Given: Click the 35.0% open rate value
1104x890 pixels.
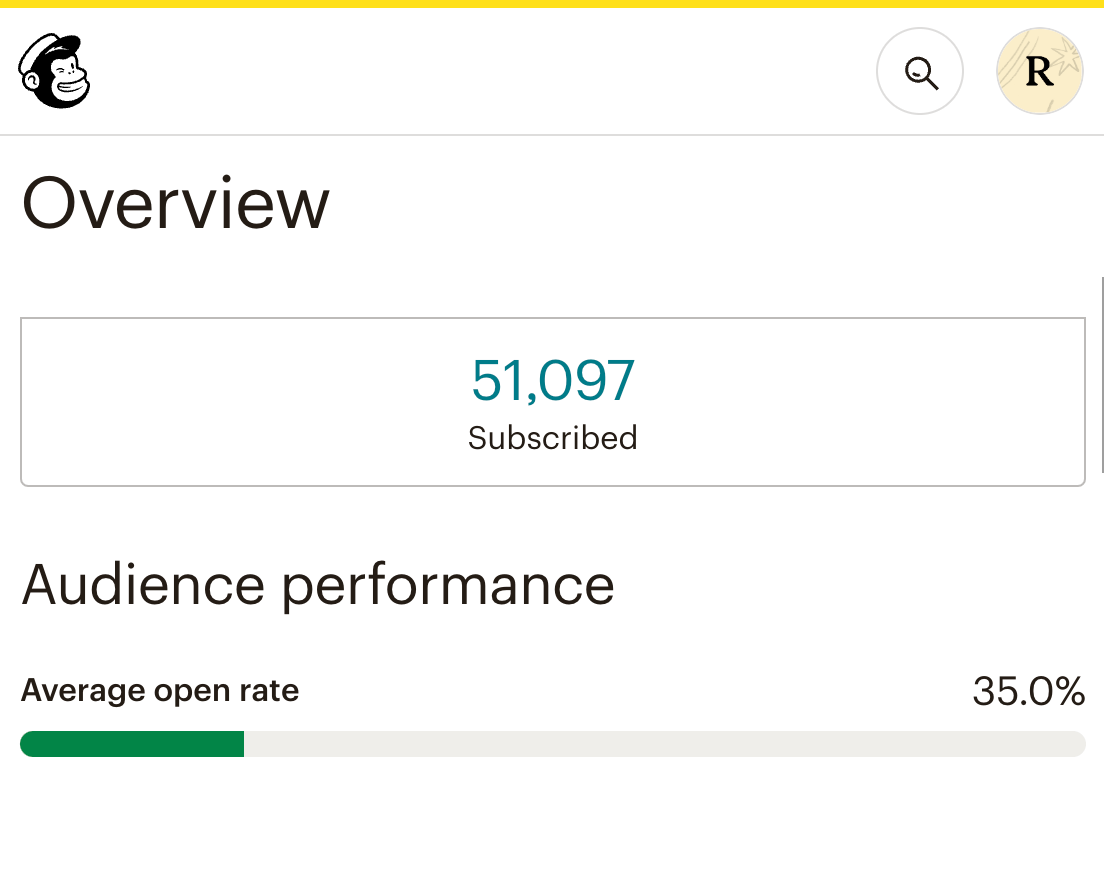Looking at the screenshot, I should [1028, 691].
